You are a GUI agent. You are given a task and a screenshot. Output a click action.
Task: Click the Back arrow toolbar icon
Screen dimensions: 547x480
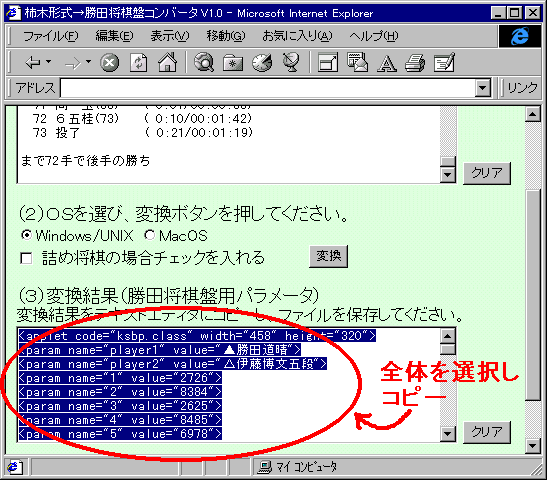(x=33, y=63)
